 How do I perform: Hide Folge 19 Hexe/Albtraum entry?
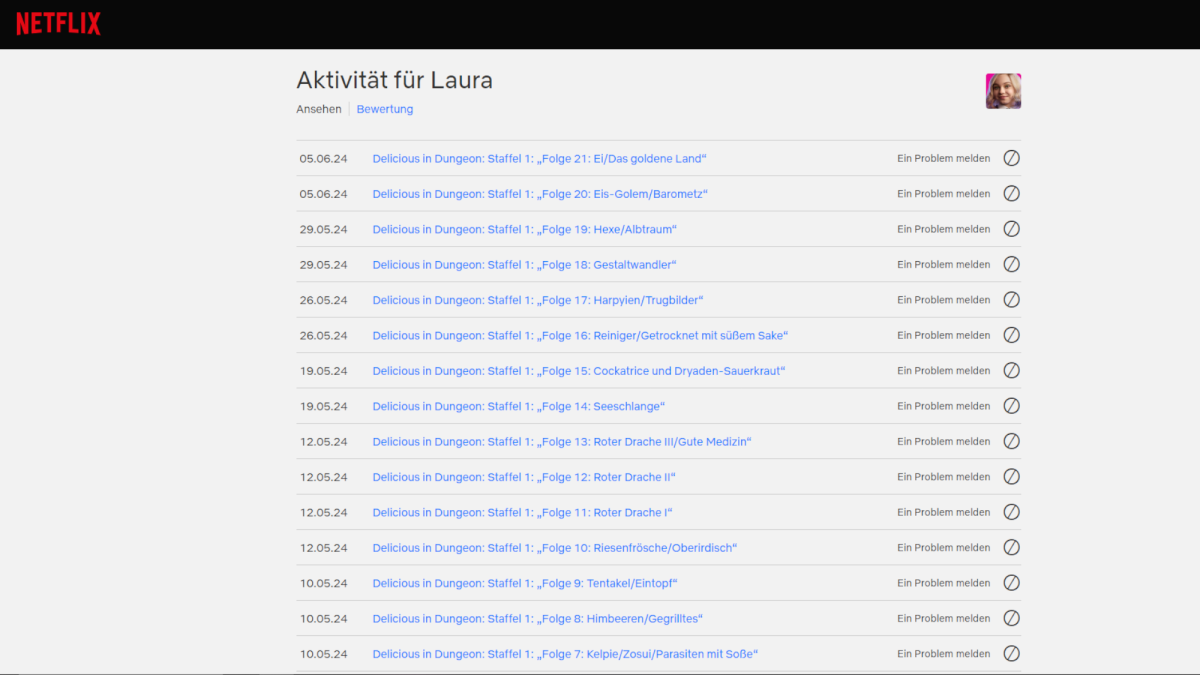(1011, 229)
